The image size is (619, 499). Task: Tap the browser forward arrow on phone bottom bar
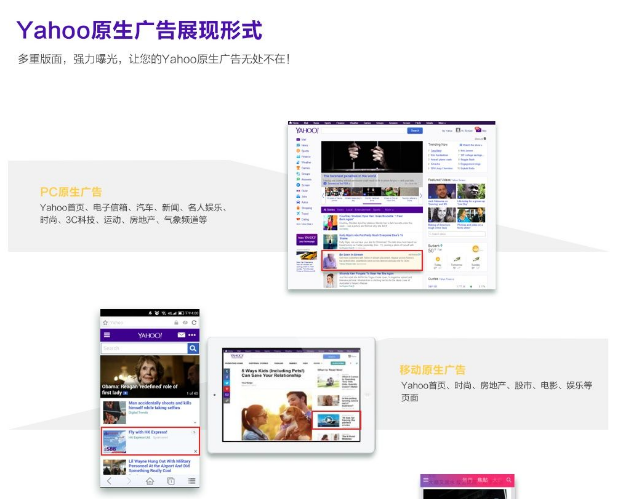pos(129,481)
